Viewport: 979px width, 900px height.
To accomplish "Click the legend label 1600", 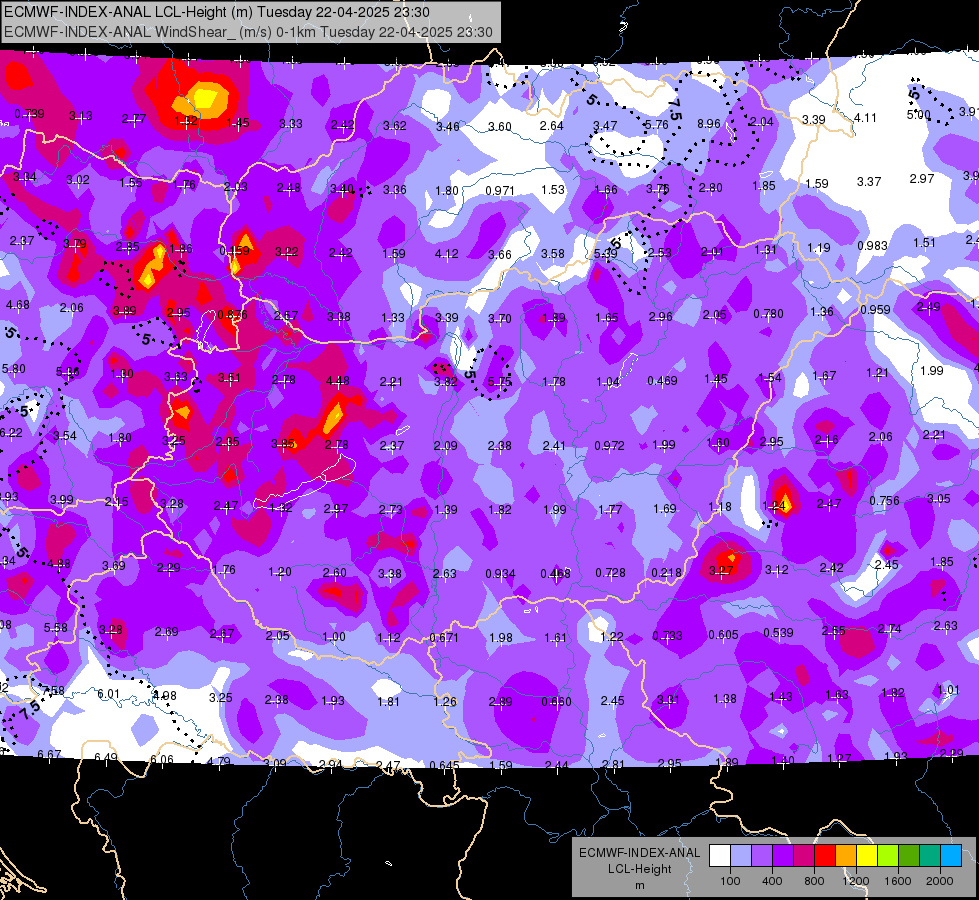I will tap(898, 881).
